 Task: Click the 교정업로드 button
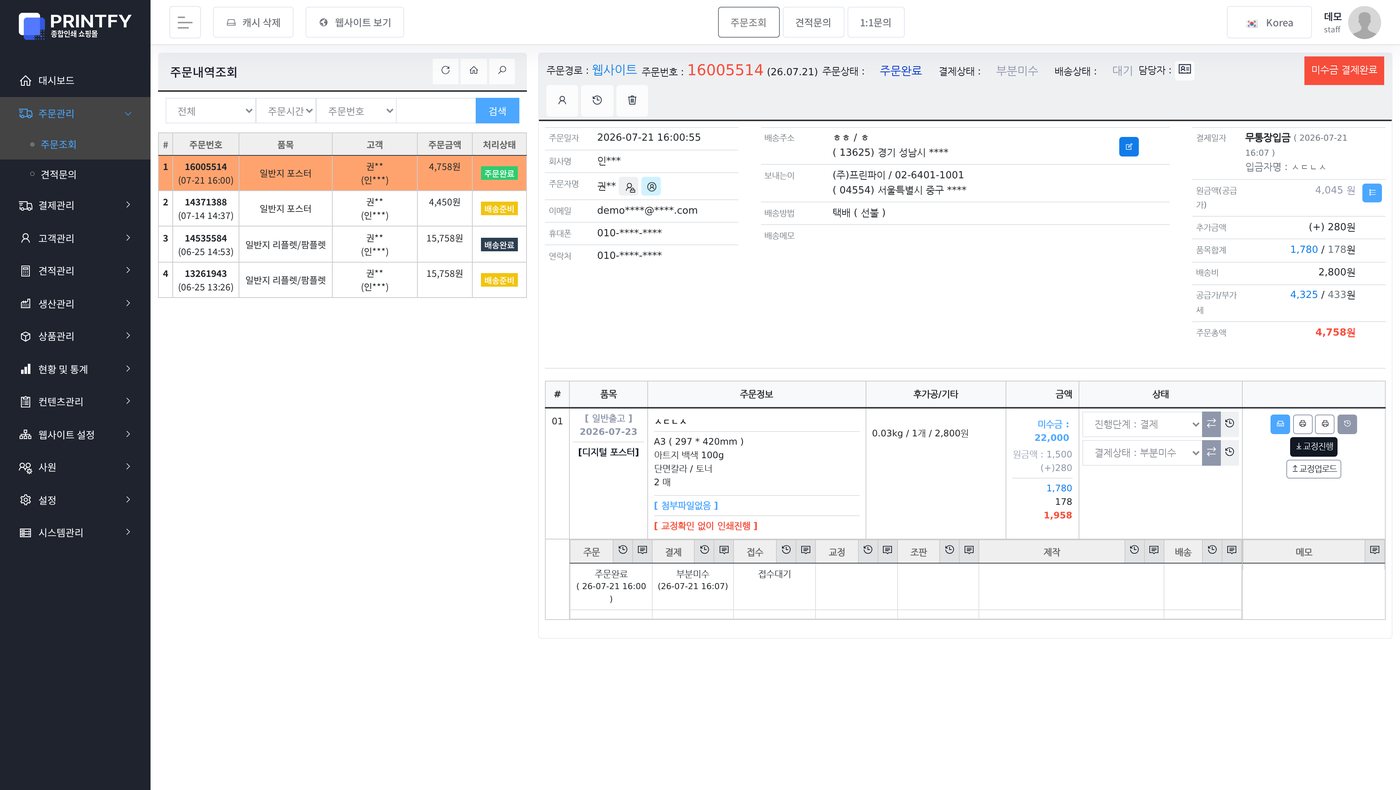tap(1314, 469)
